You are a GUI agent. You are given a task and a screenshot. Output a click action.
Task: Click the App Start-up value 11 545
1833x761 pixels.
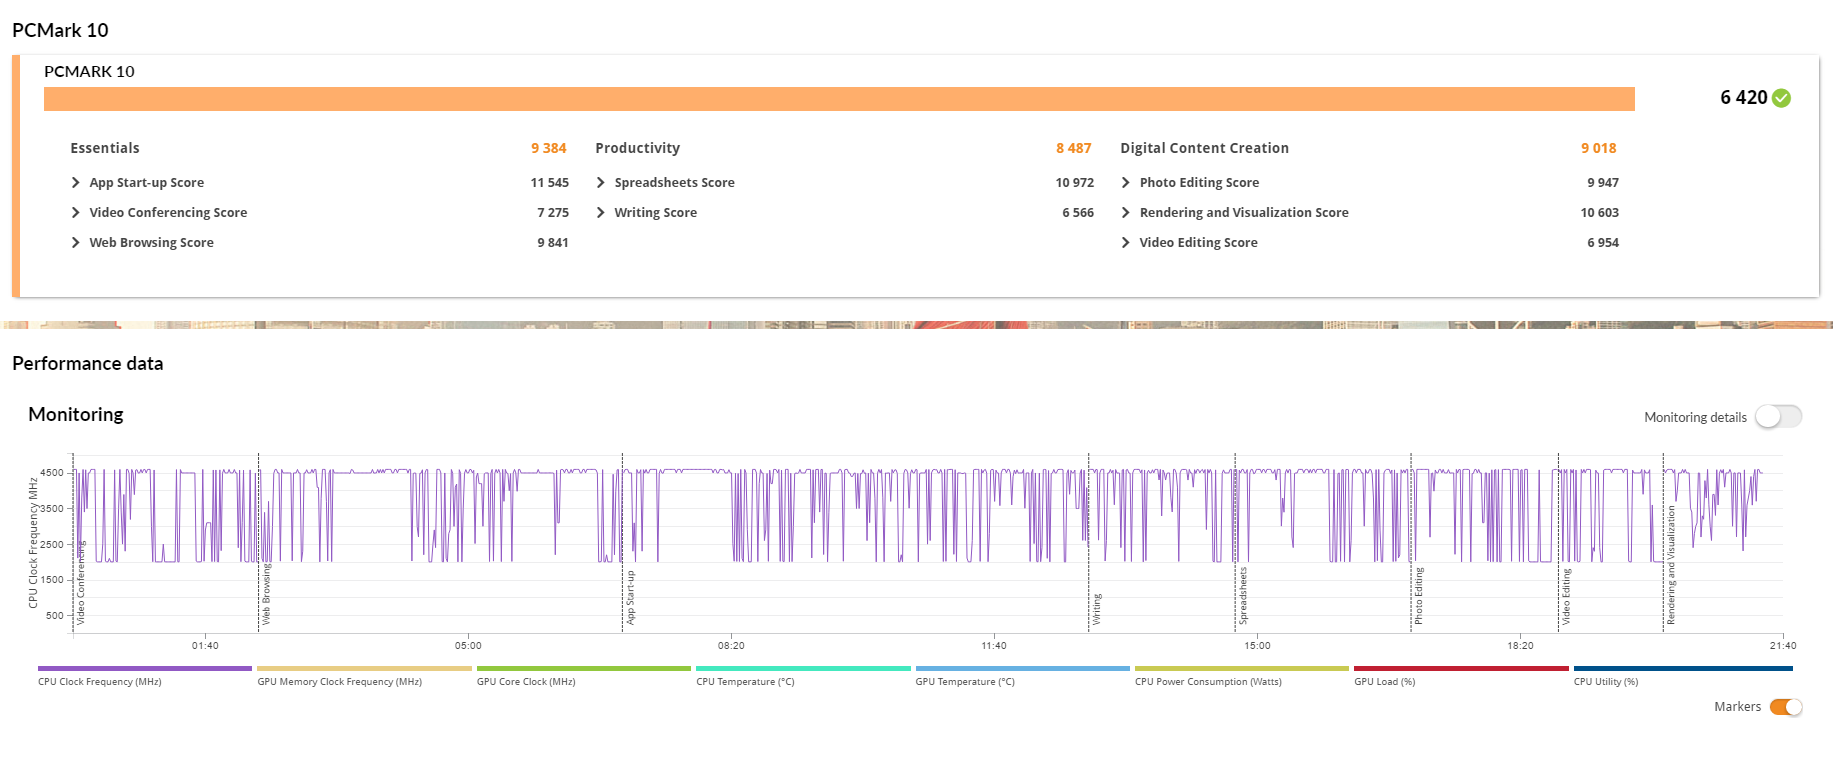coord(550,183)
